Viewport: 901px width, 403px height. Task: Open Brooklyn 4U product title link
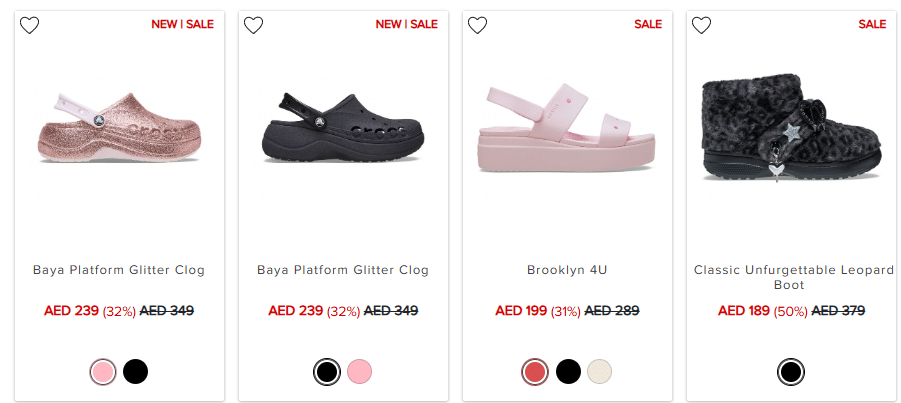pyautogui.click(x=567, y=270)
